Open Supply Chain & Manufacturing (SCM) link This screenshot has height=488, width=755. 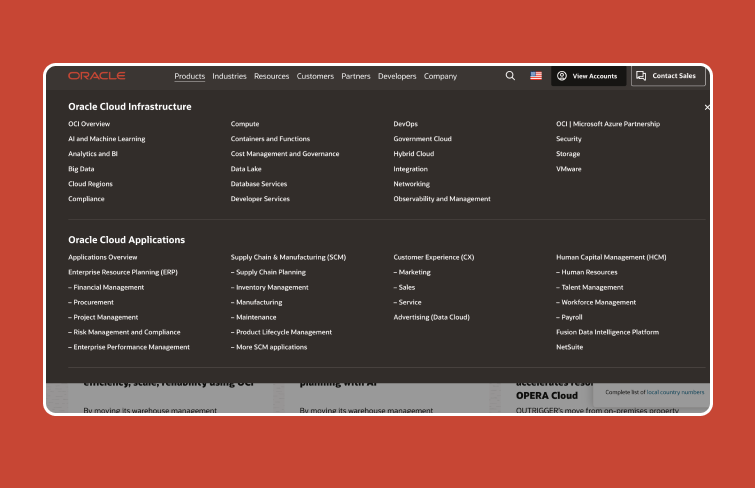tap(288, 257)
